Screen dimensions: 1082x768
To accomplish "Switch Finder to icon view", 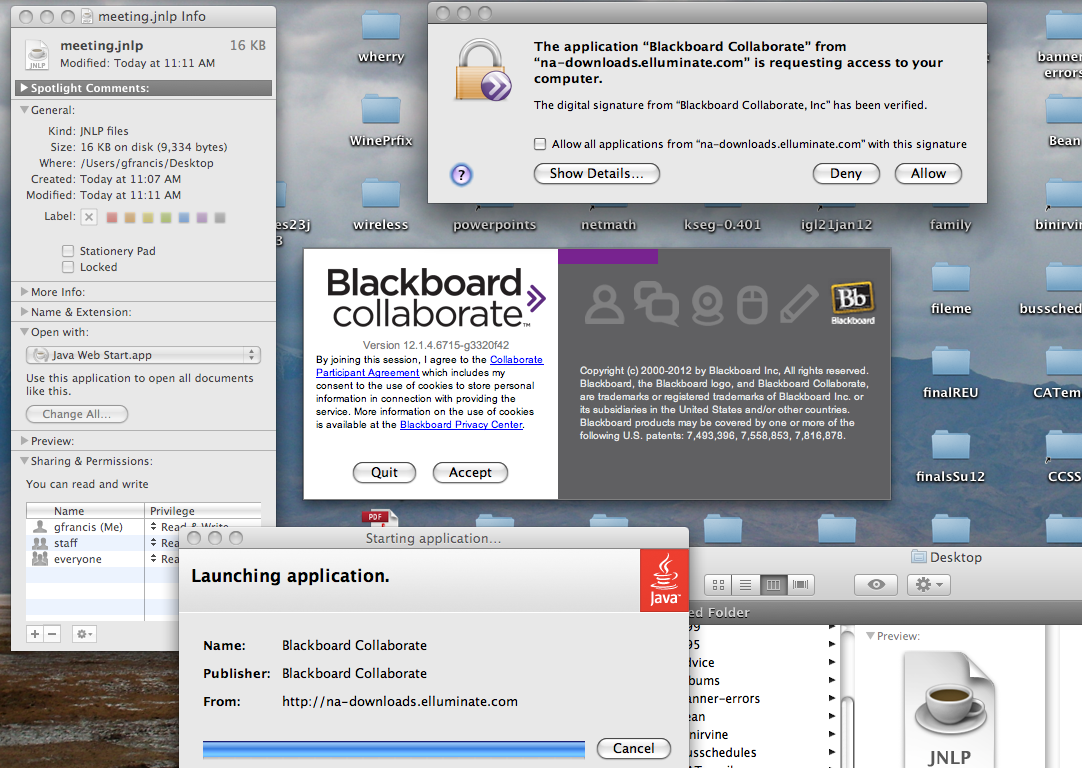I will (719, 584).
